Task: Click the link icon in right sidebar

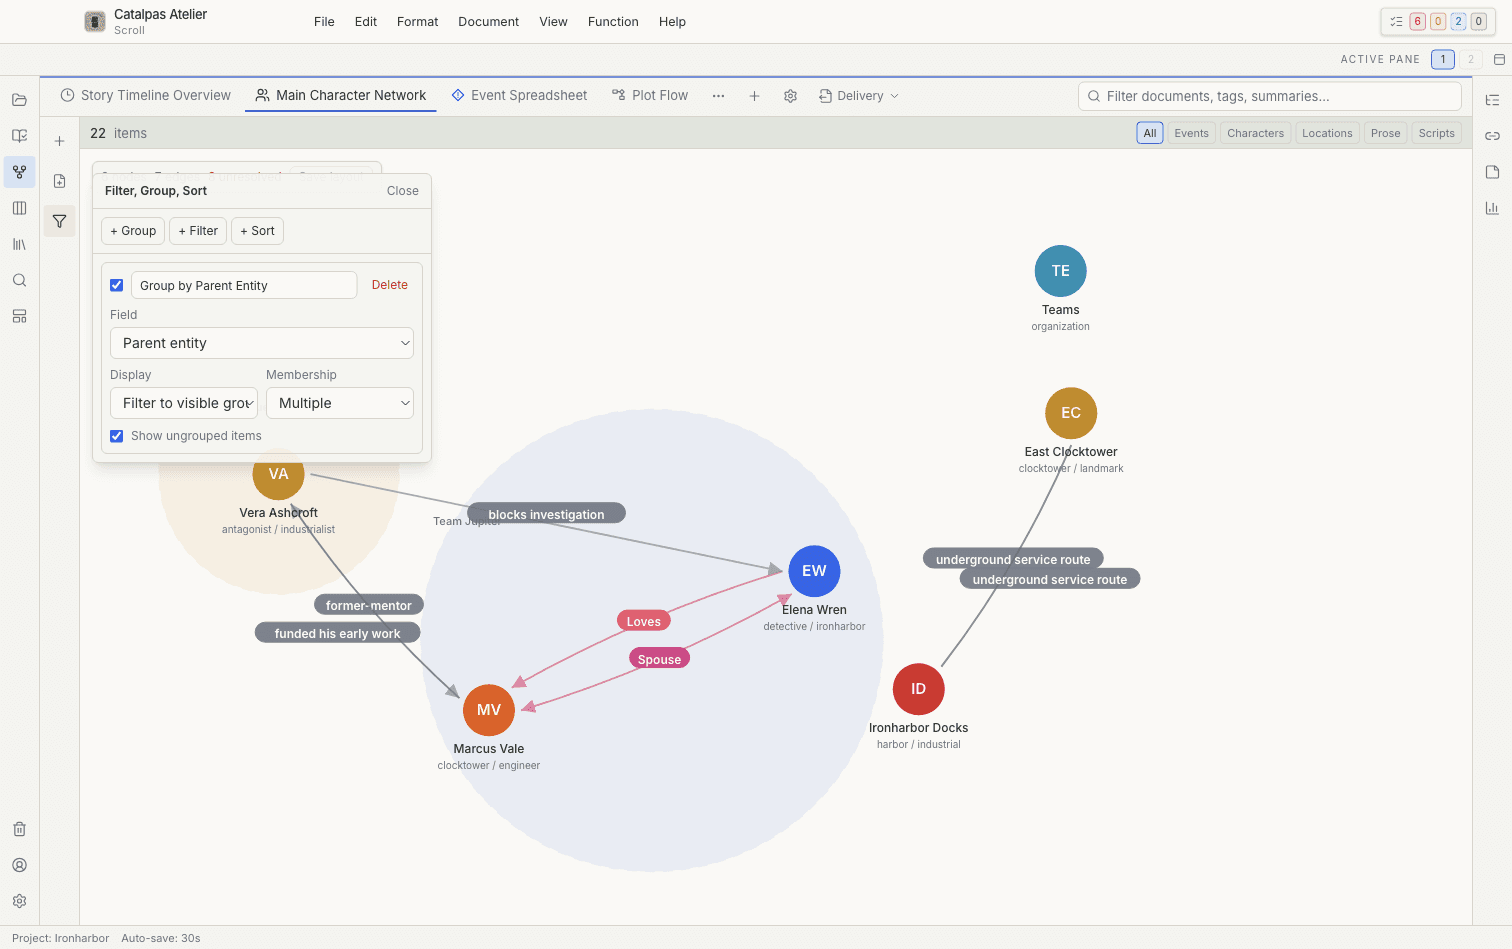Action: click(x=1492, y=136)
